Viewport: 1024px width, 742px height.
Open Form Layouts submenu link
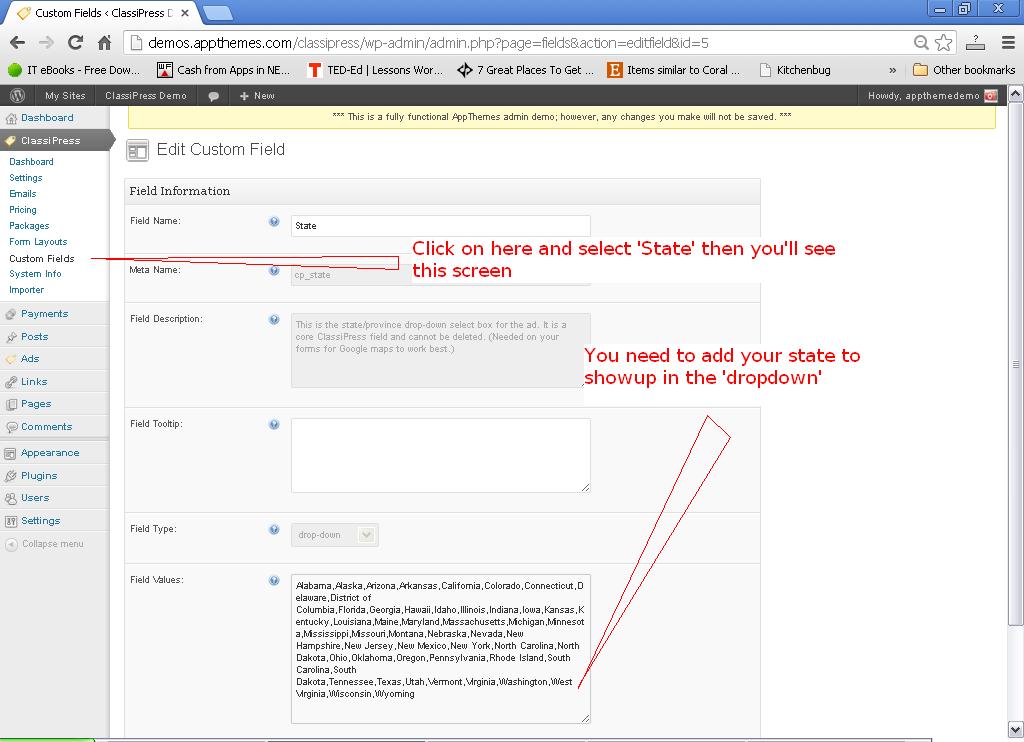pyautogui.click(x=38, y=242)
